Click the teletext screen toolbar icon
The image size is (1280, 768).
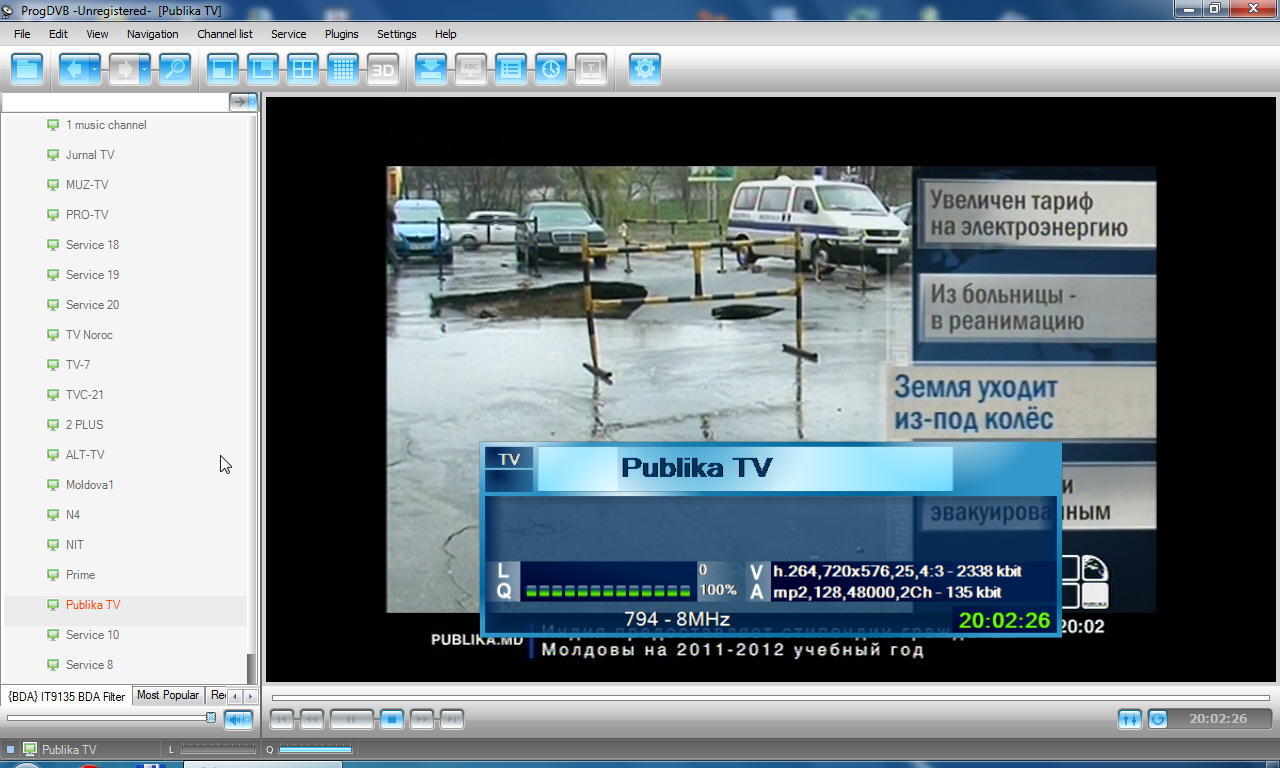click(x=591, y=69)
